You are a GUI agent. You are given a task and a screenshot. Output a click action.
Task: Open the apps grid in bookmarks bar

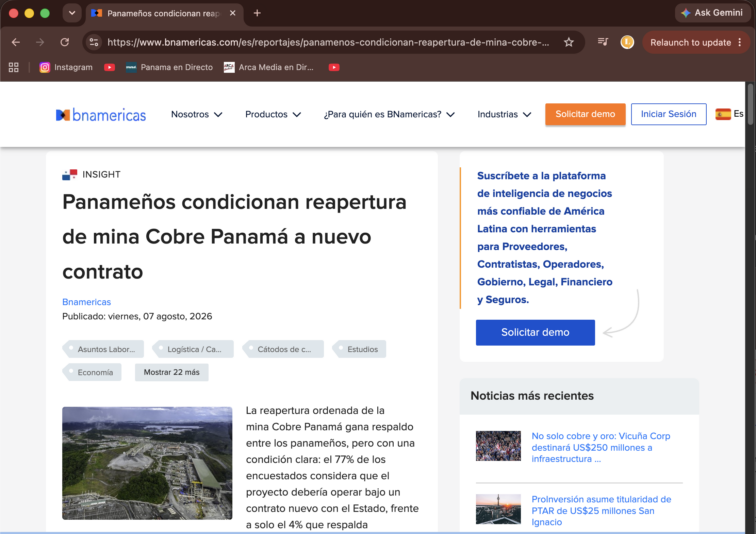click(x=14, y=67)
